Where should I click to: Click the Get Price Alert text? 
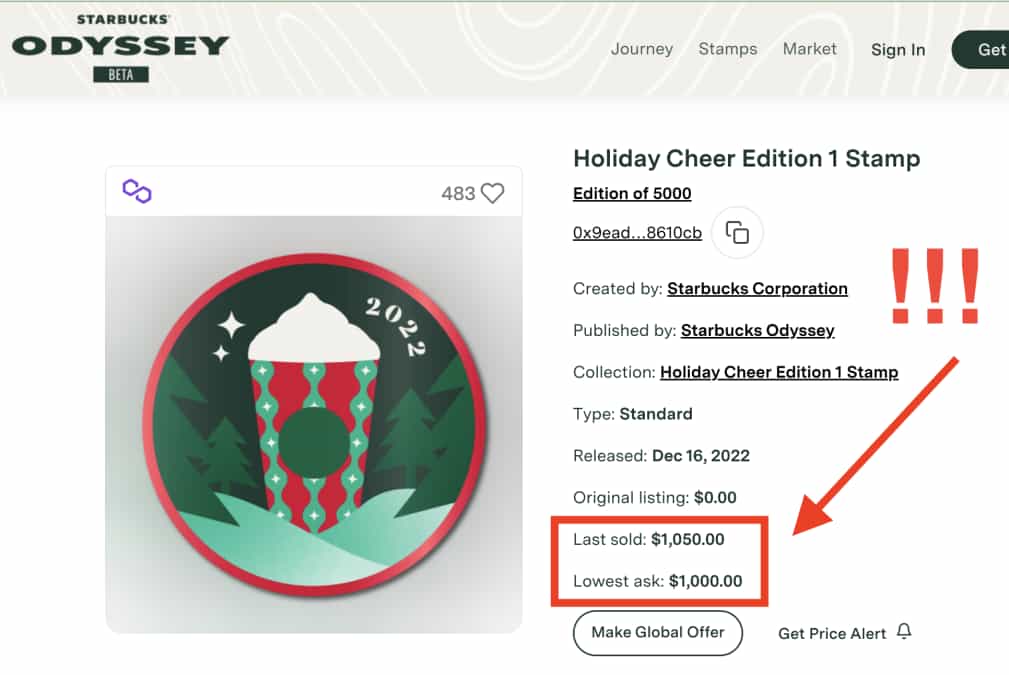click(x=832, y=633)
